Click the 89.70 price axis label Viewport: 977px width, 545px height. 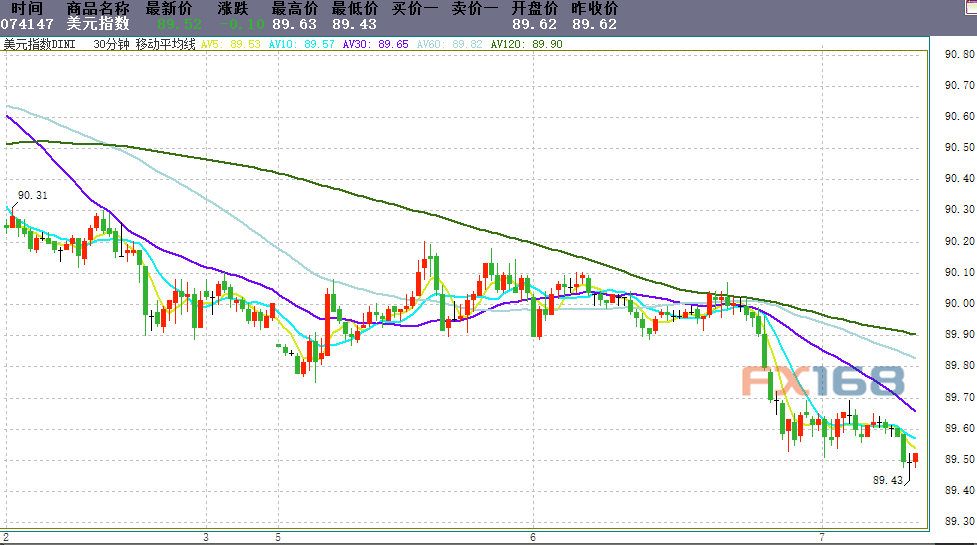pos(960,397)
